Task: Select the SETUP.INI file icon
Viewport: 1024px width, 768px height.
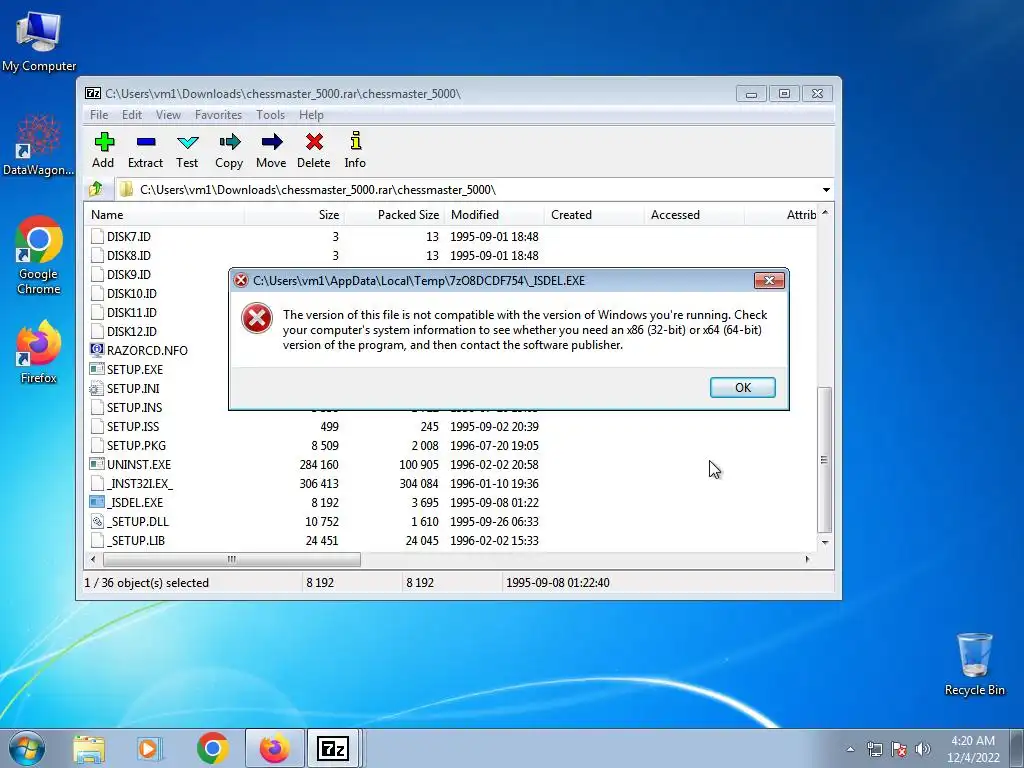Action: [97, 389]
